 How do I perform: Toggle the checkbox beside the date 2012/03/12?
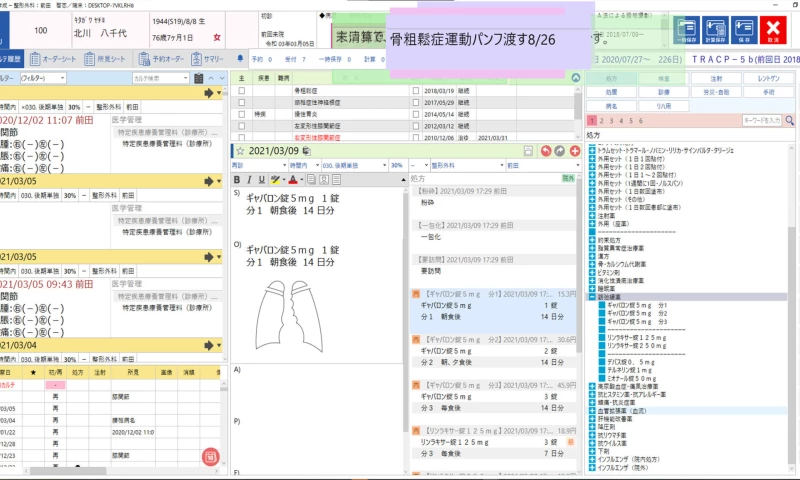tap(416, 125)
